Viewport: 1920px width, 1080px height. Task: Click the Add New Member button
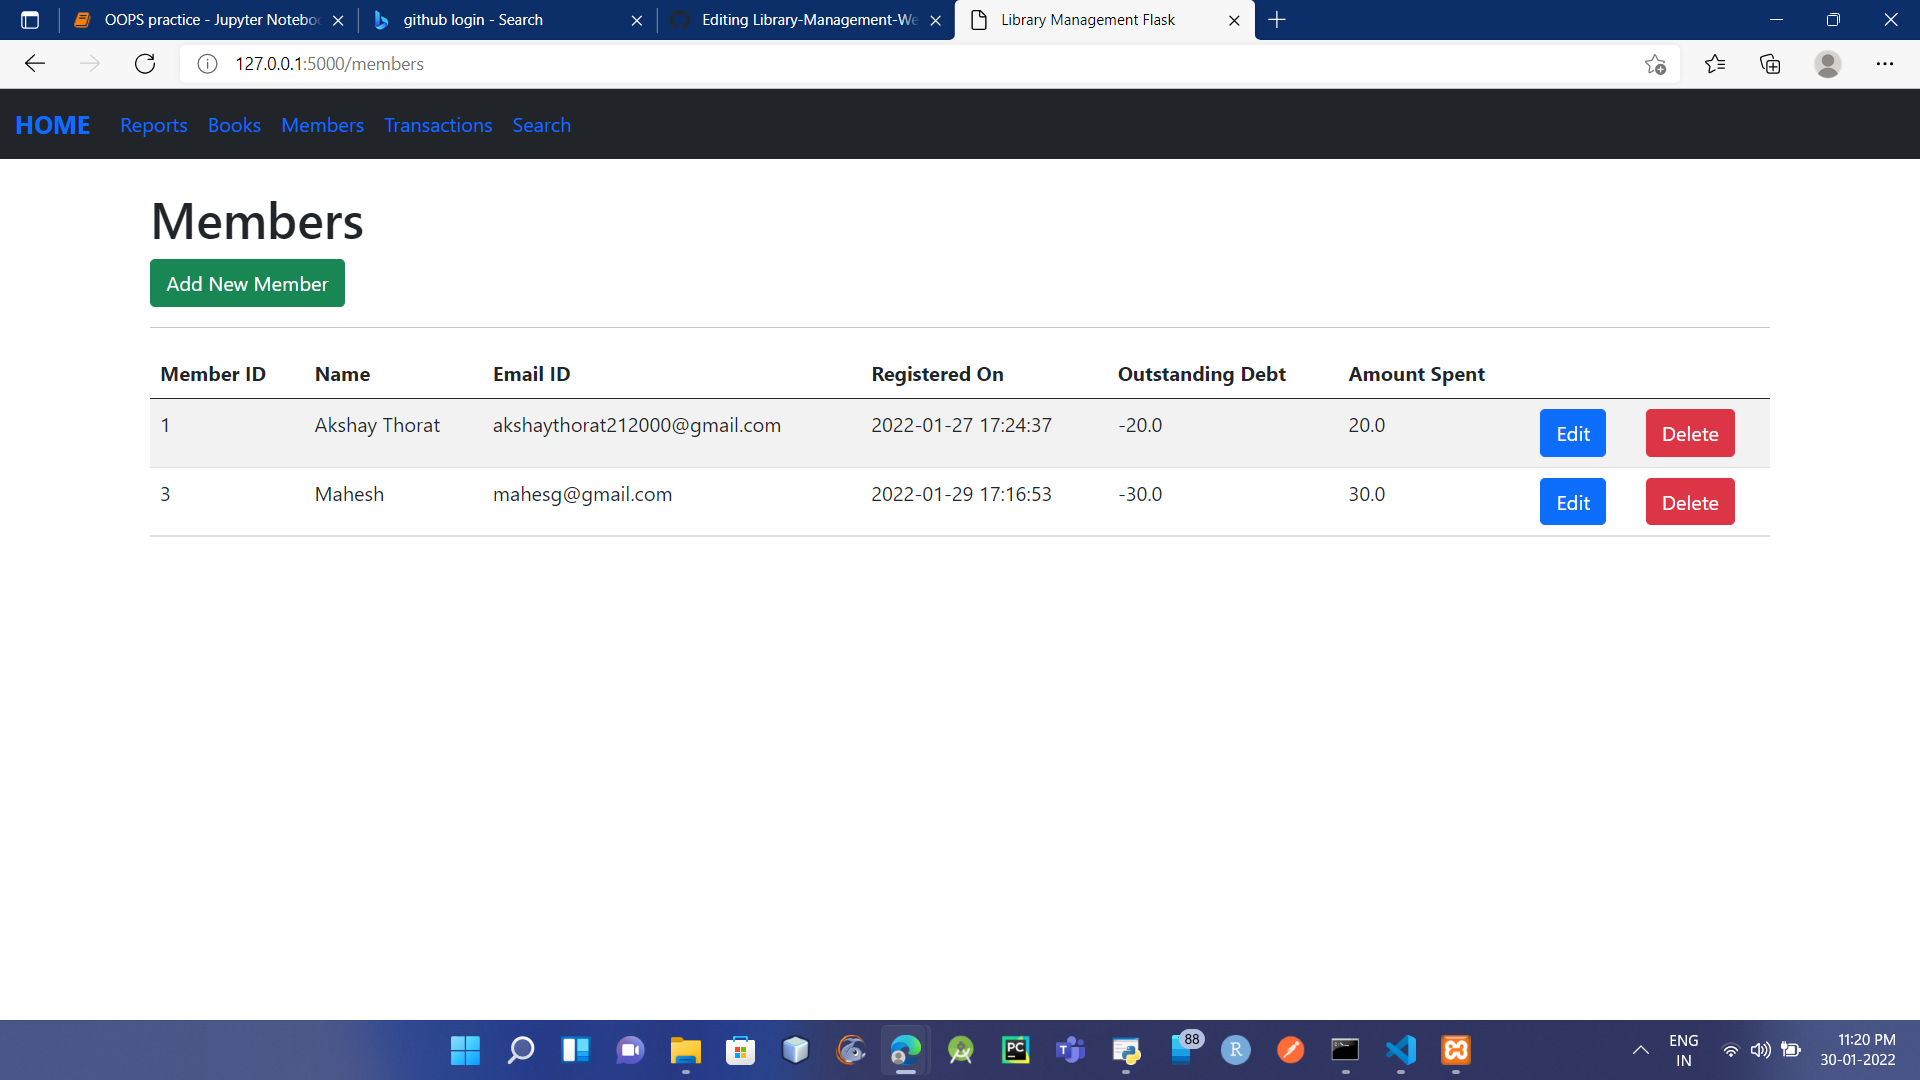coord(247,283)
